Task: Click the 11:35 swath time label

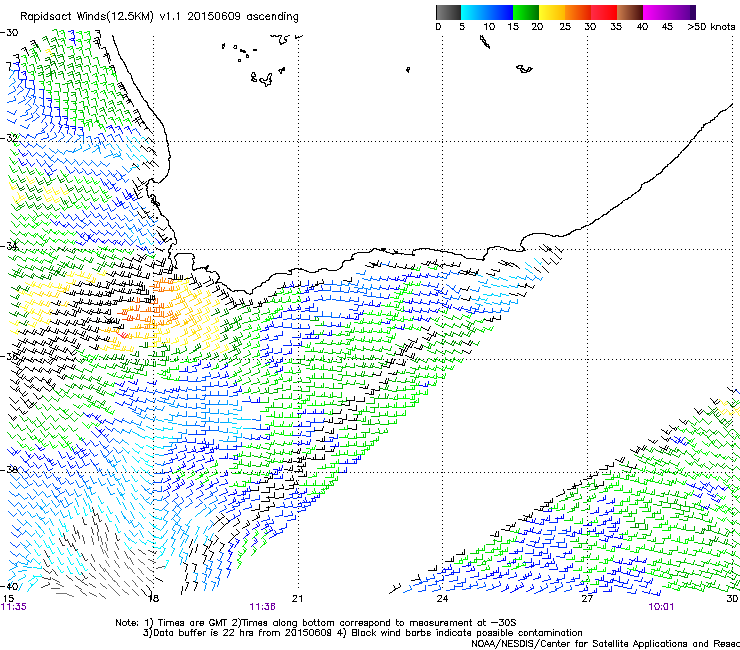Action: [x=14, y=607]
